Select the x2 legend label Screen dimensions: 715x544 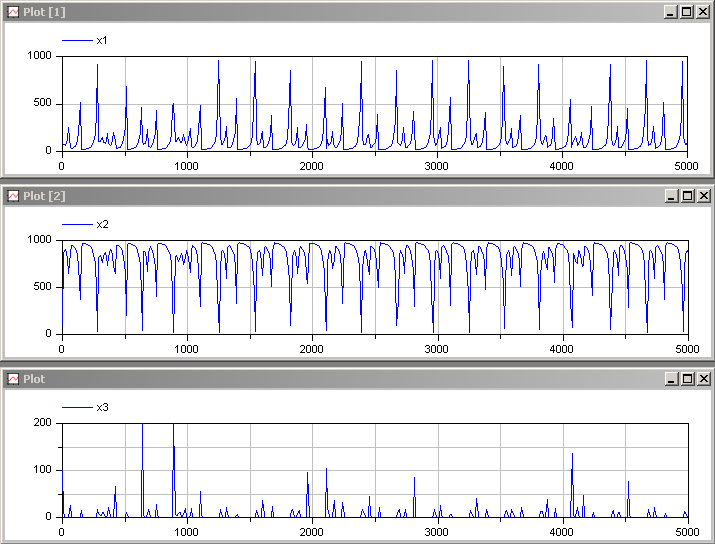(x=102, y=225)
